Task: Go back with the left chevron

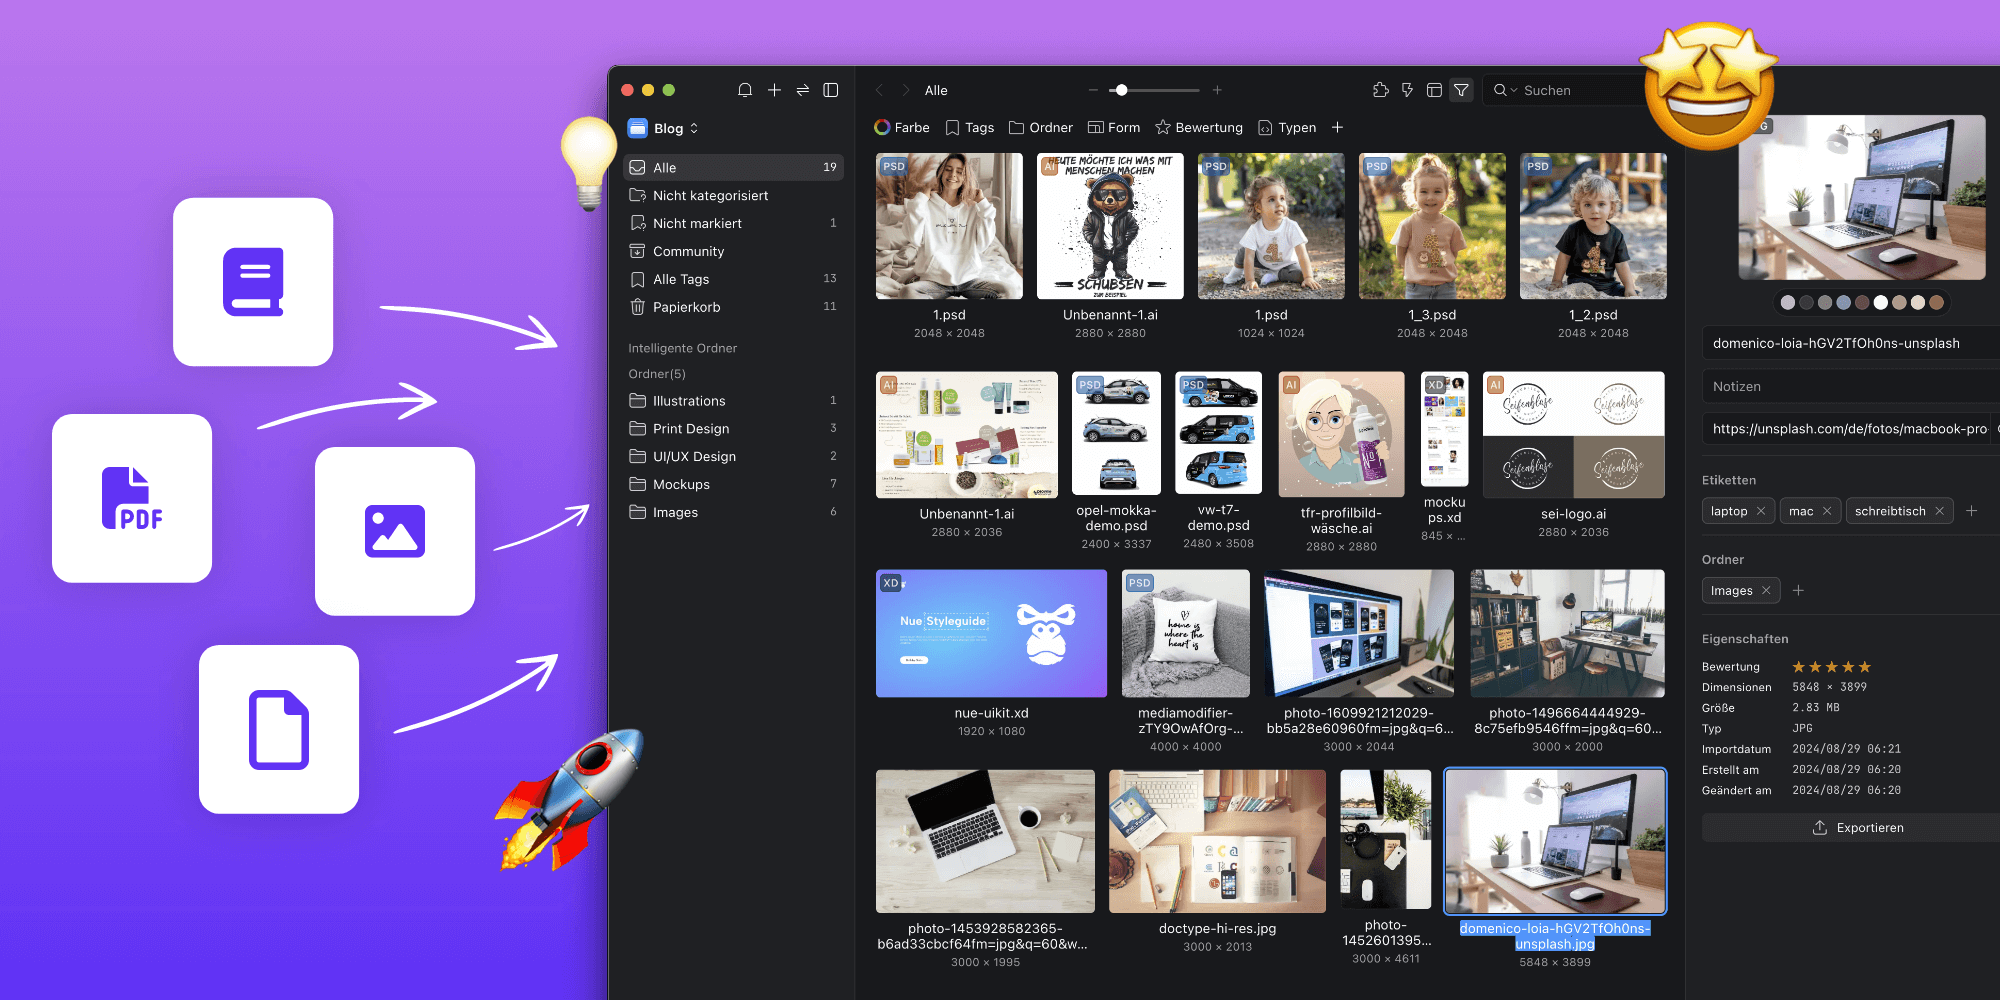Action: (x=879, y=90)
